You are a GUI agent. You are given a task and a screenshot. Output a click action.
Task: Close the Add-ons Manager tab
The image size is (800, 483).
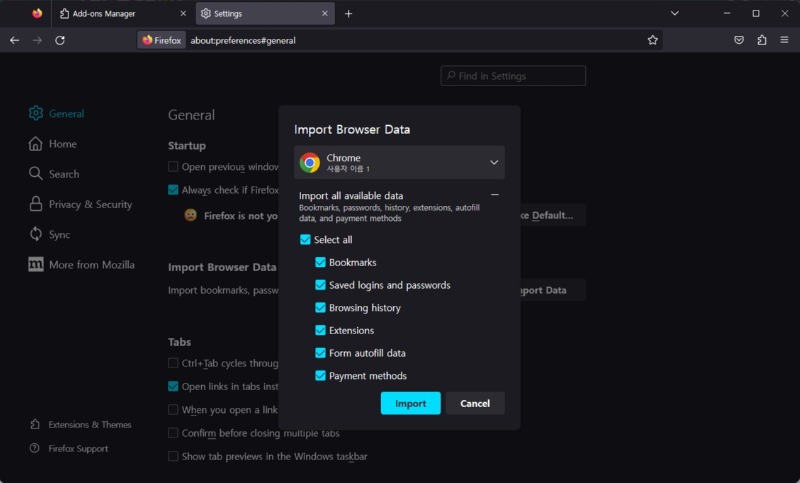coord(182,14)
